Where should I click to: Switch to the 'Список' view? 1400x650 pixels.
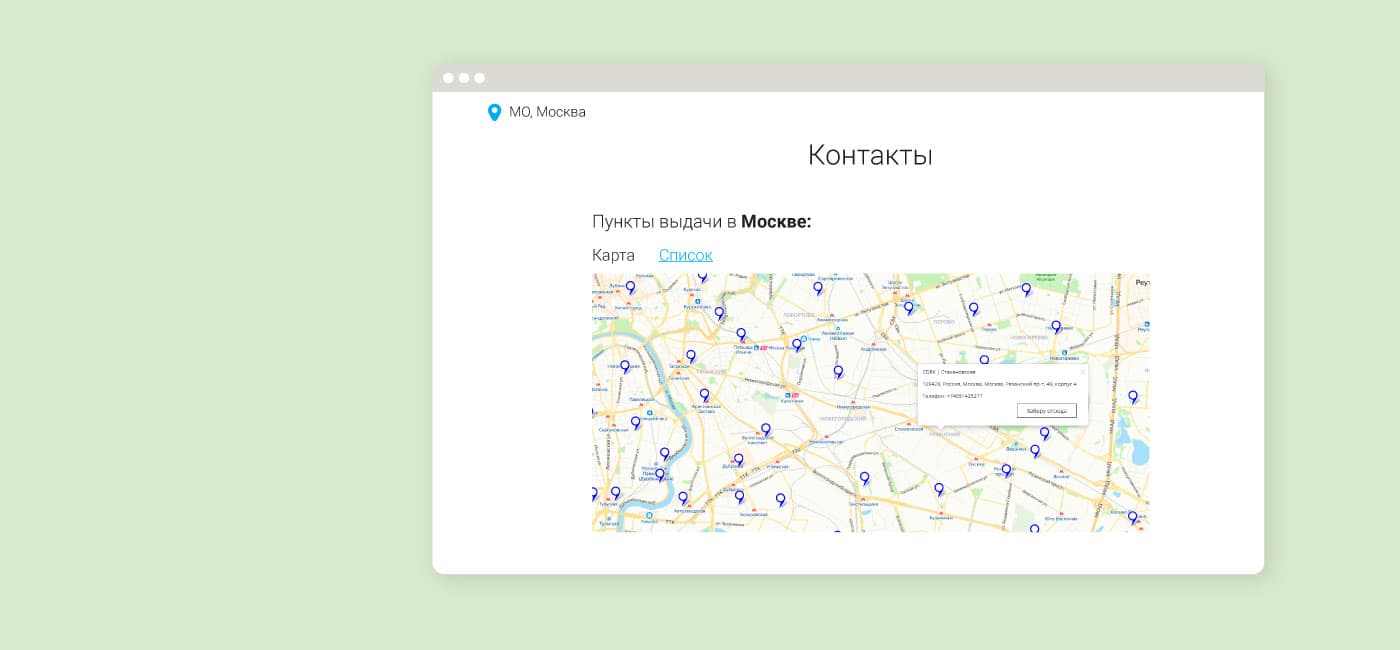(x=686, y=255)
